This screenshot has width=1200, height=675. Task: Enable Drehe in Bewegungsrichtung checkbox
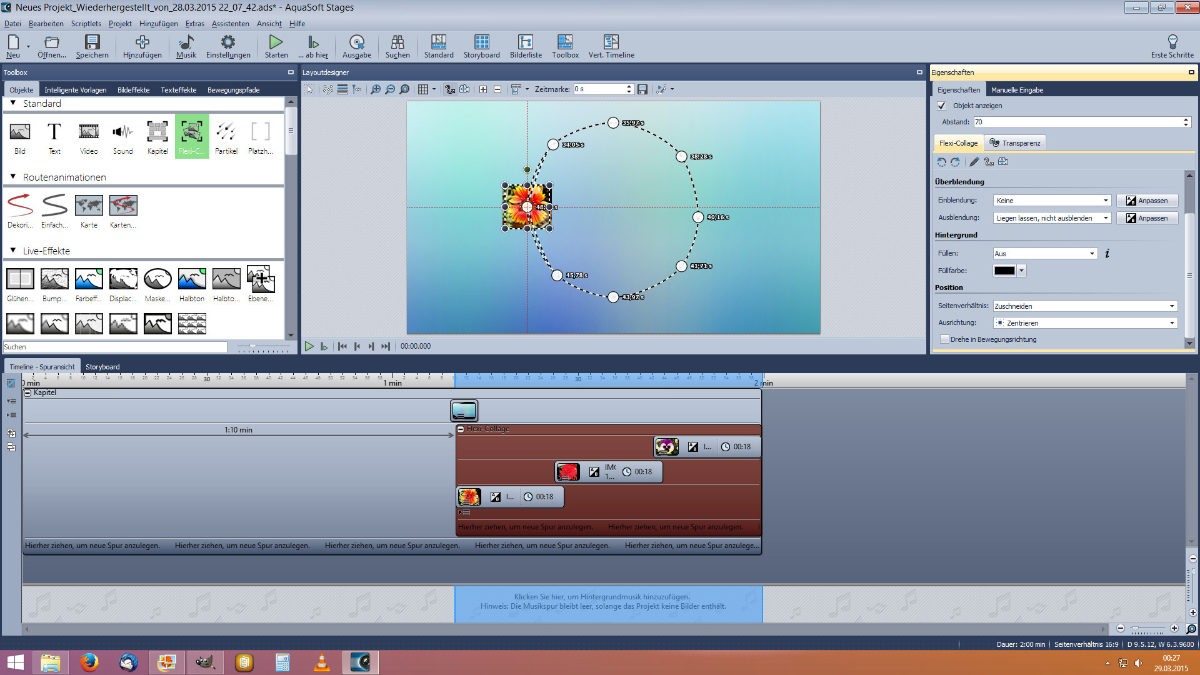click(x=944, y=339)
